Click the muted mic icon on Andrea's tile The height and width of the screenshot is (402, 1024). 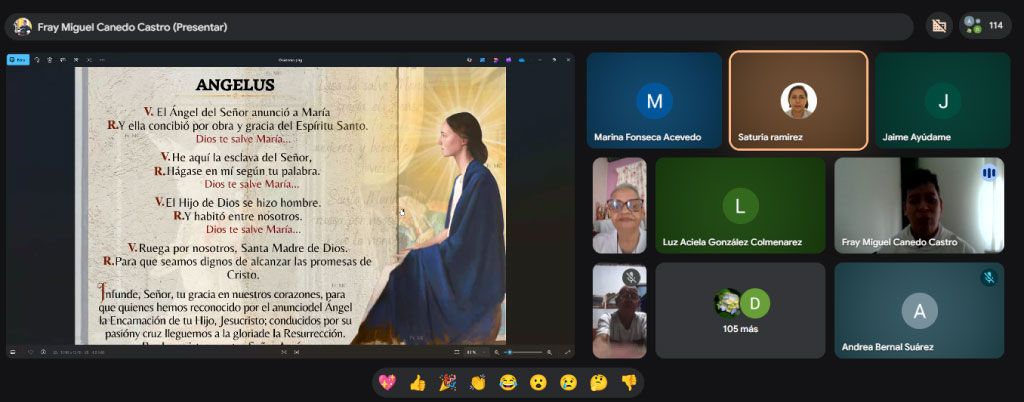[989, 278]
